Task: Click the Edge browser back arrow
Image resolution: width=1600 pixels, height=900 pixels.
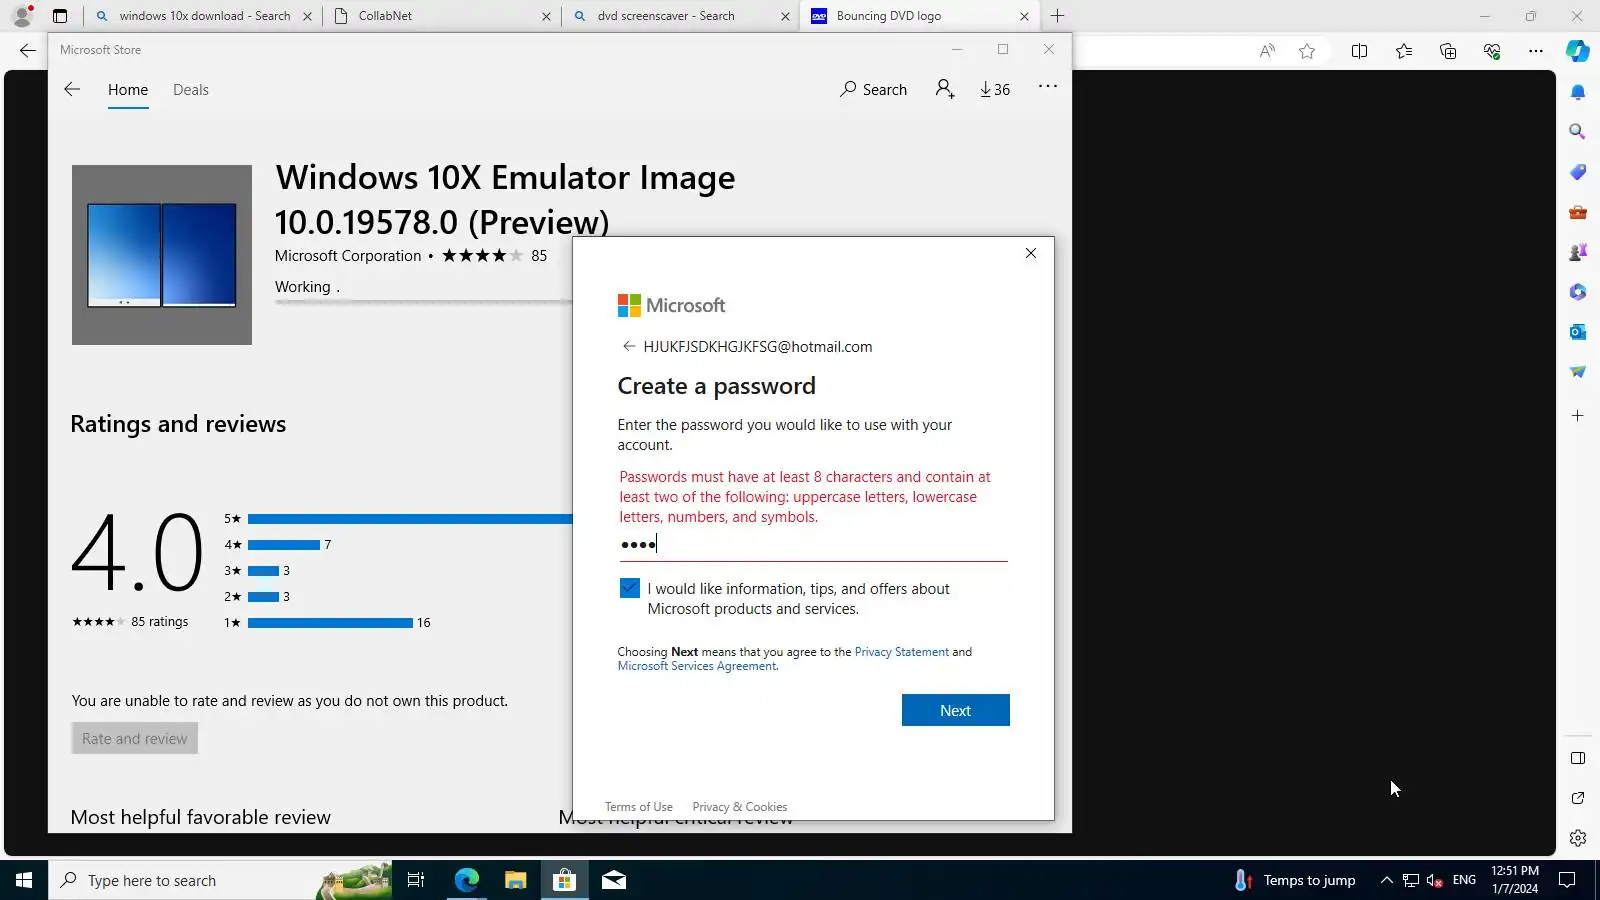Action: click(x=28, y=50)
